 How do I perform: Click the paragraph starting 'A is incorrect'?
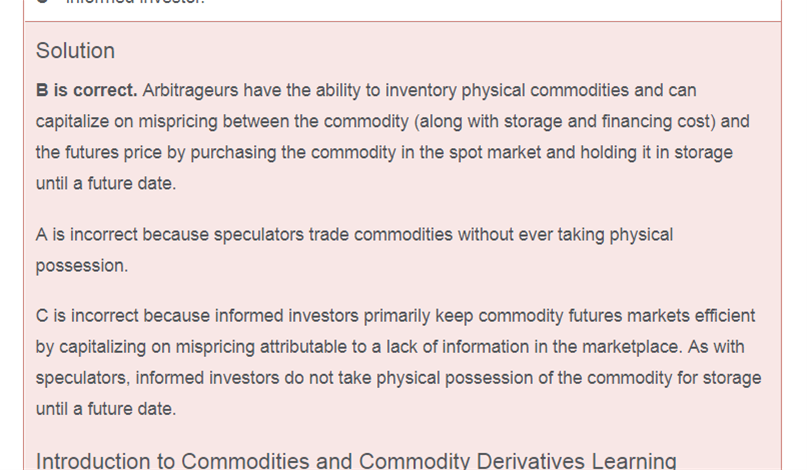tap(354, 250)
